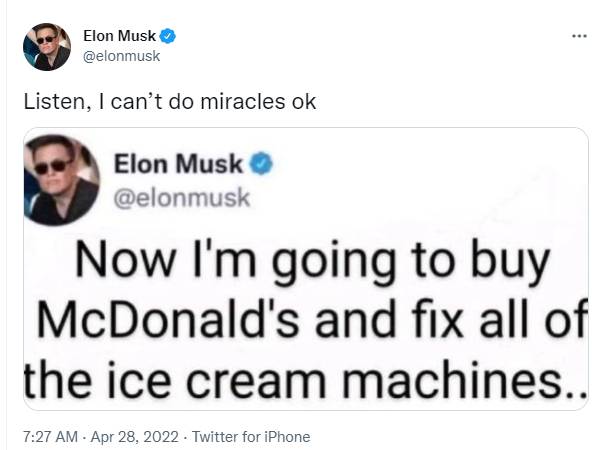
Task: Open the three-dot more options menu
Action: (x=579, y=36)
